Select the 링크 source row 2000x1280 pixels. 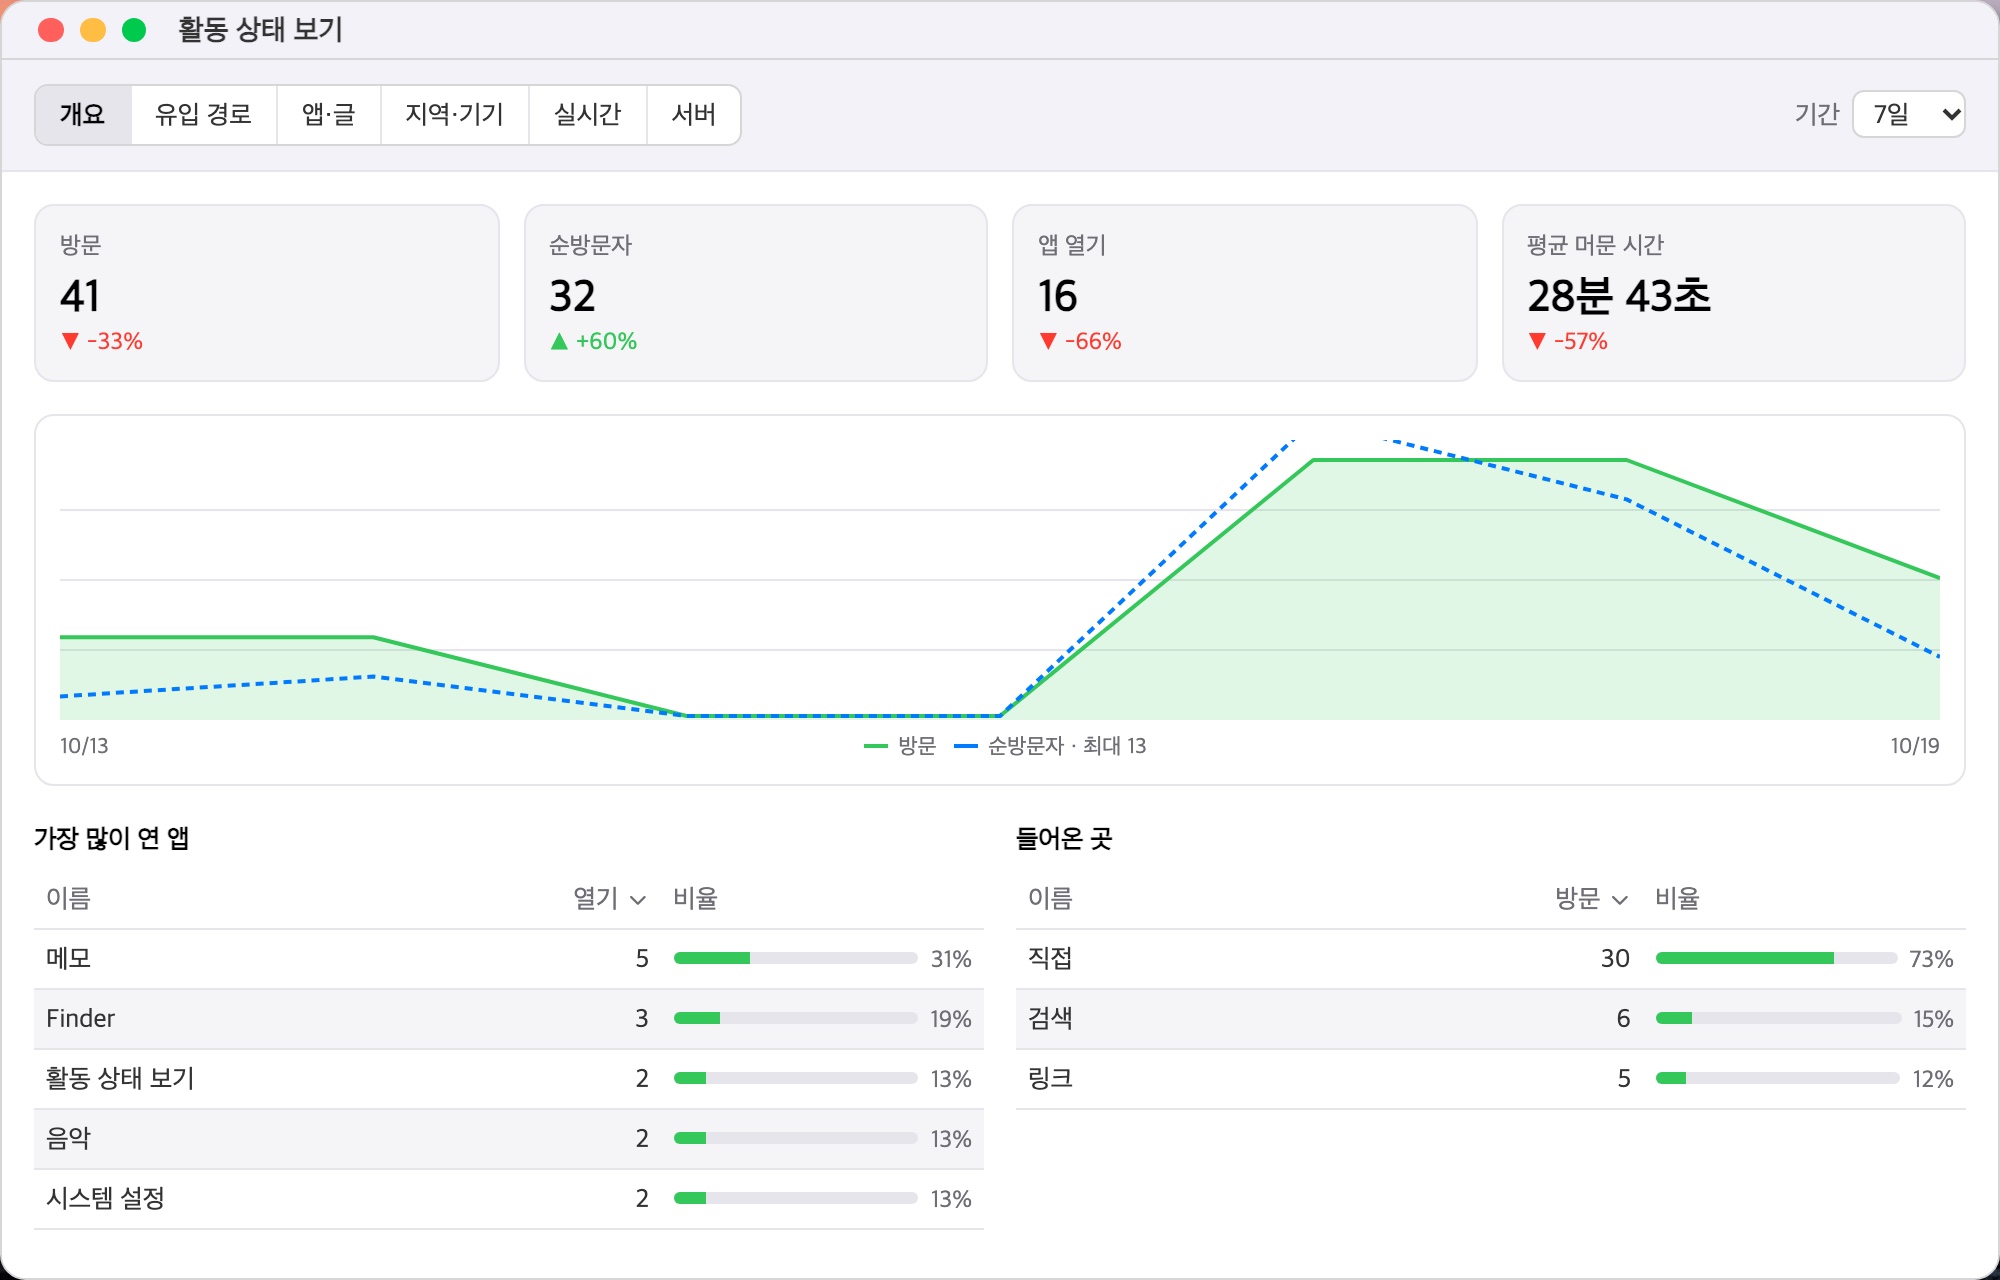[1491, 1079]
